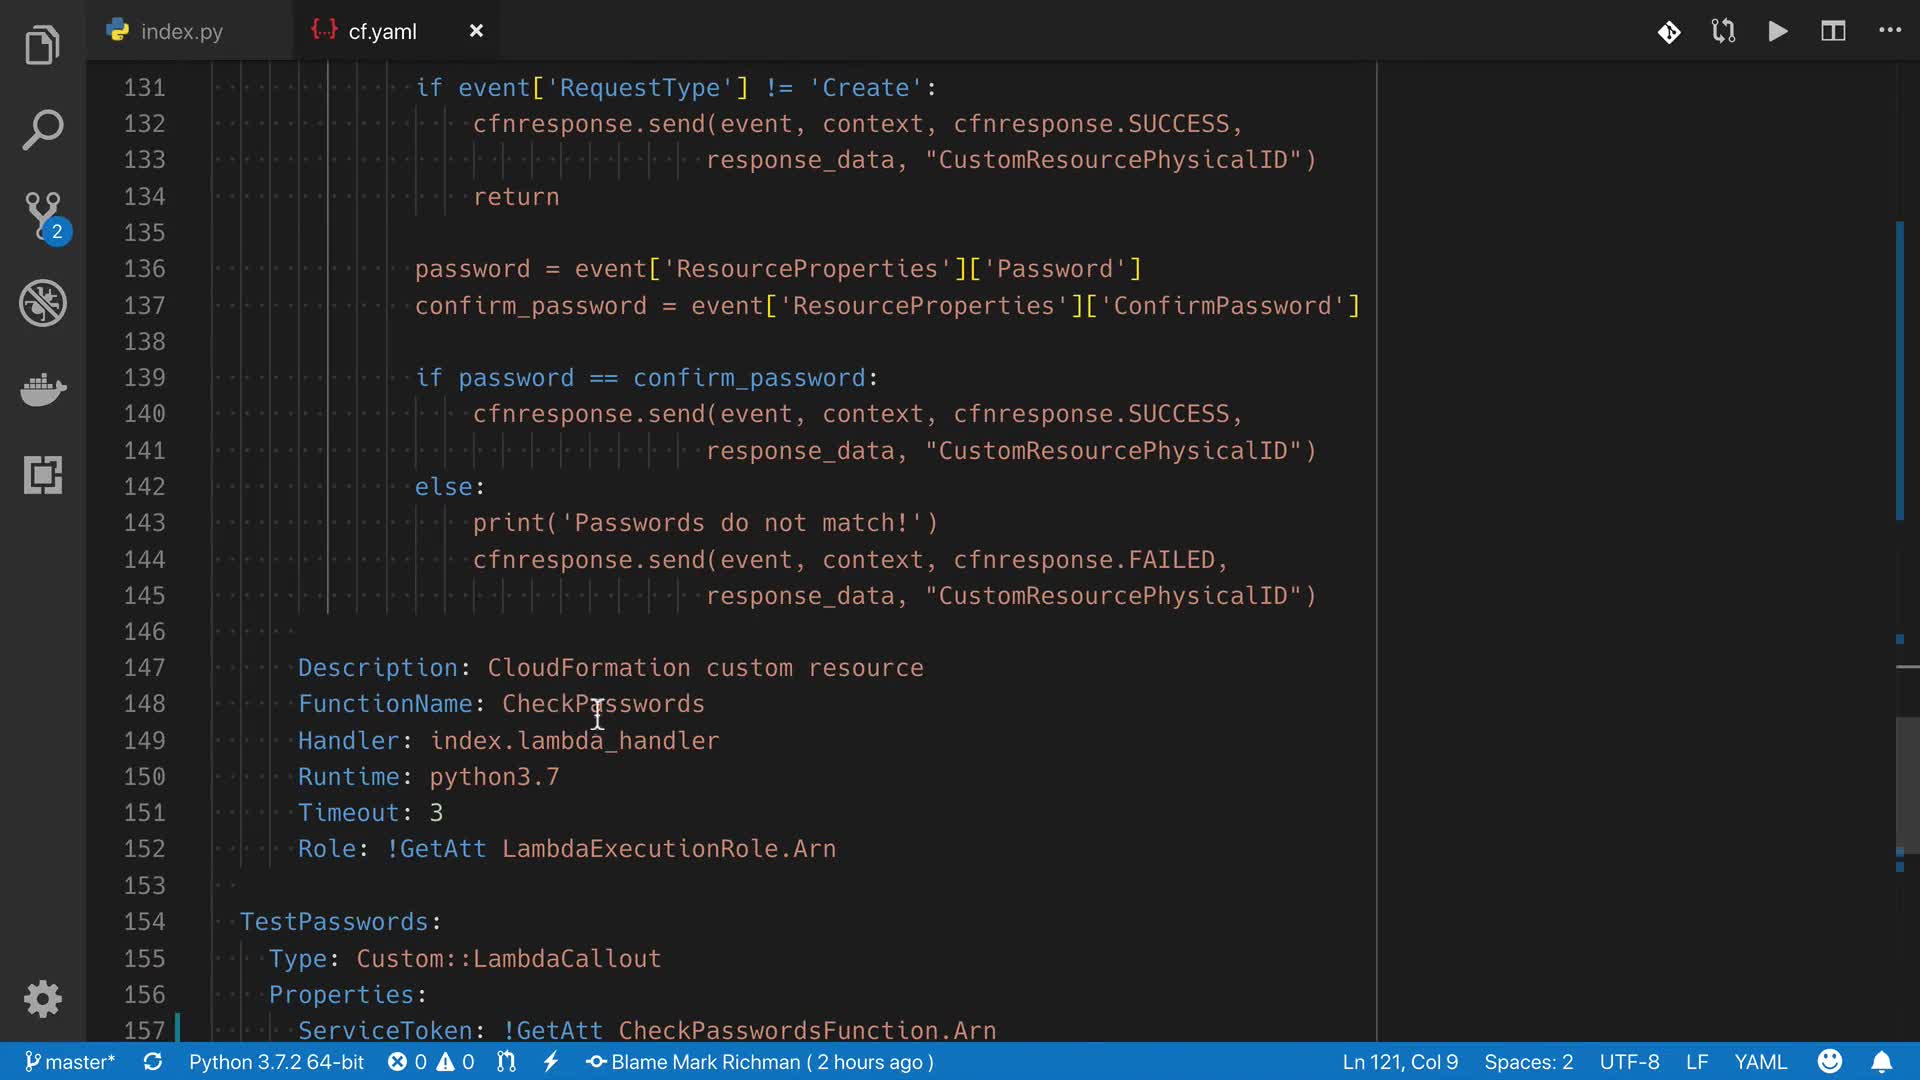Open the Docker sidebar icon
1920x1080 pixels.
[x=42, y=389]
